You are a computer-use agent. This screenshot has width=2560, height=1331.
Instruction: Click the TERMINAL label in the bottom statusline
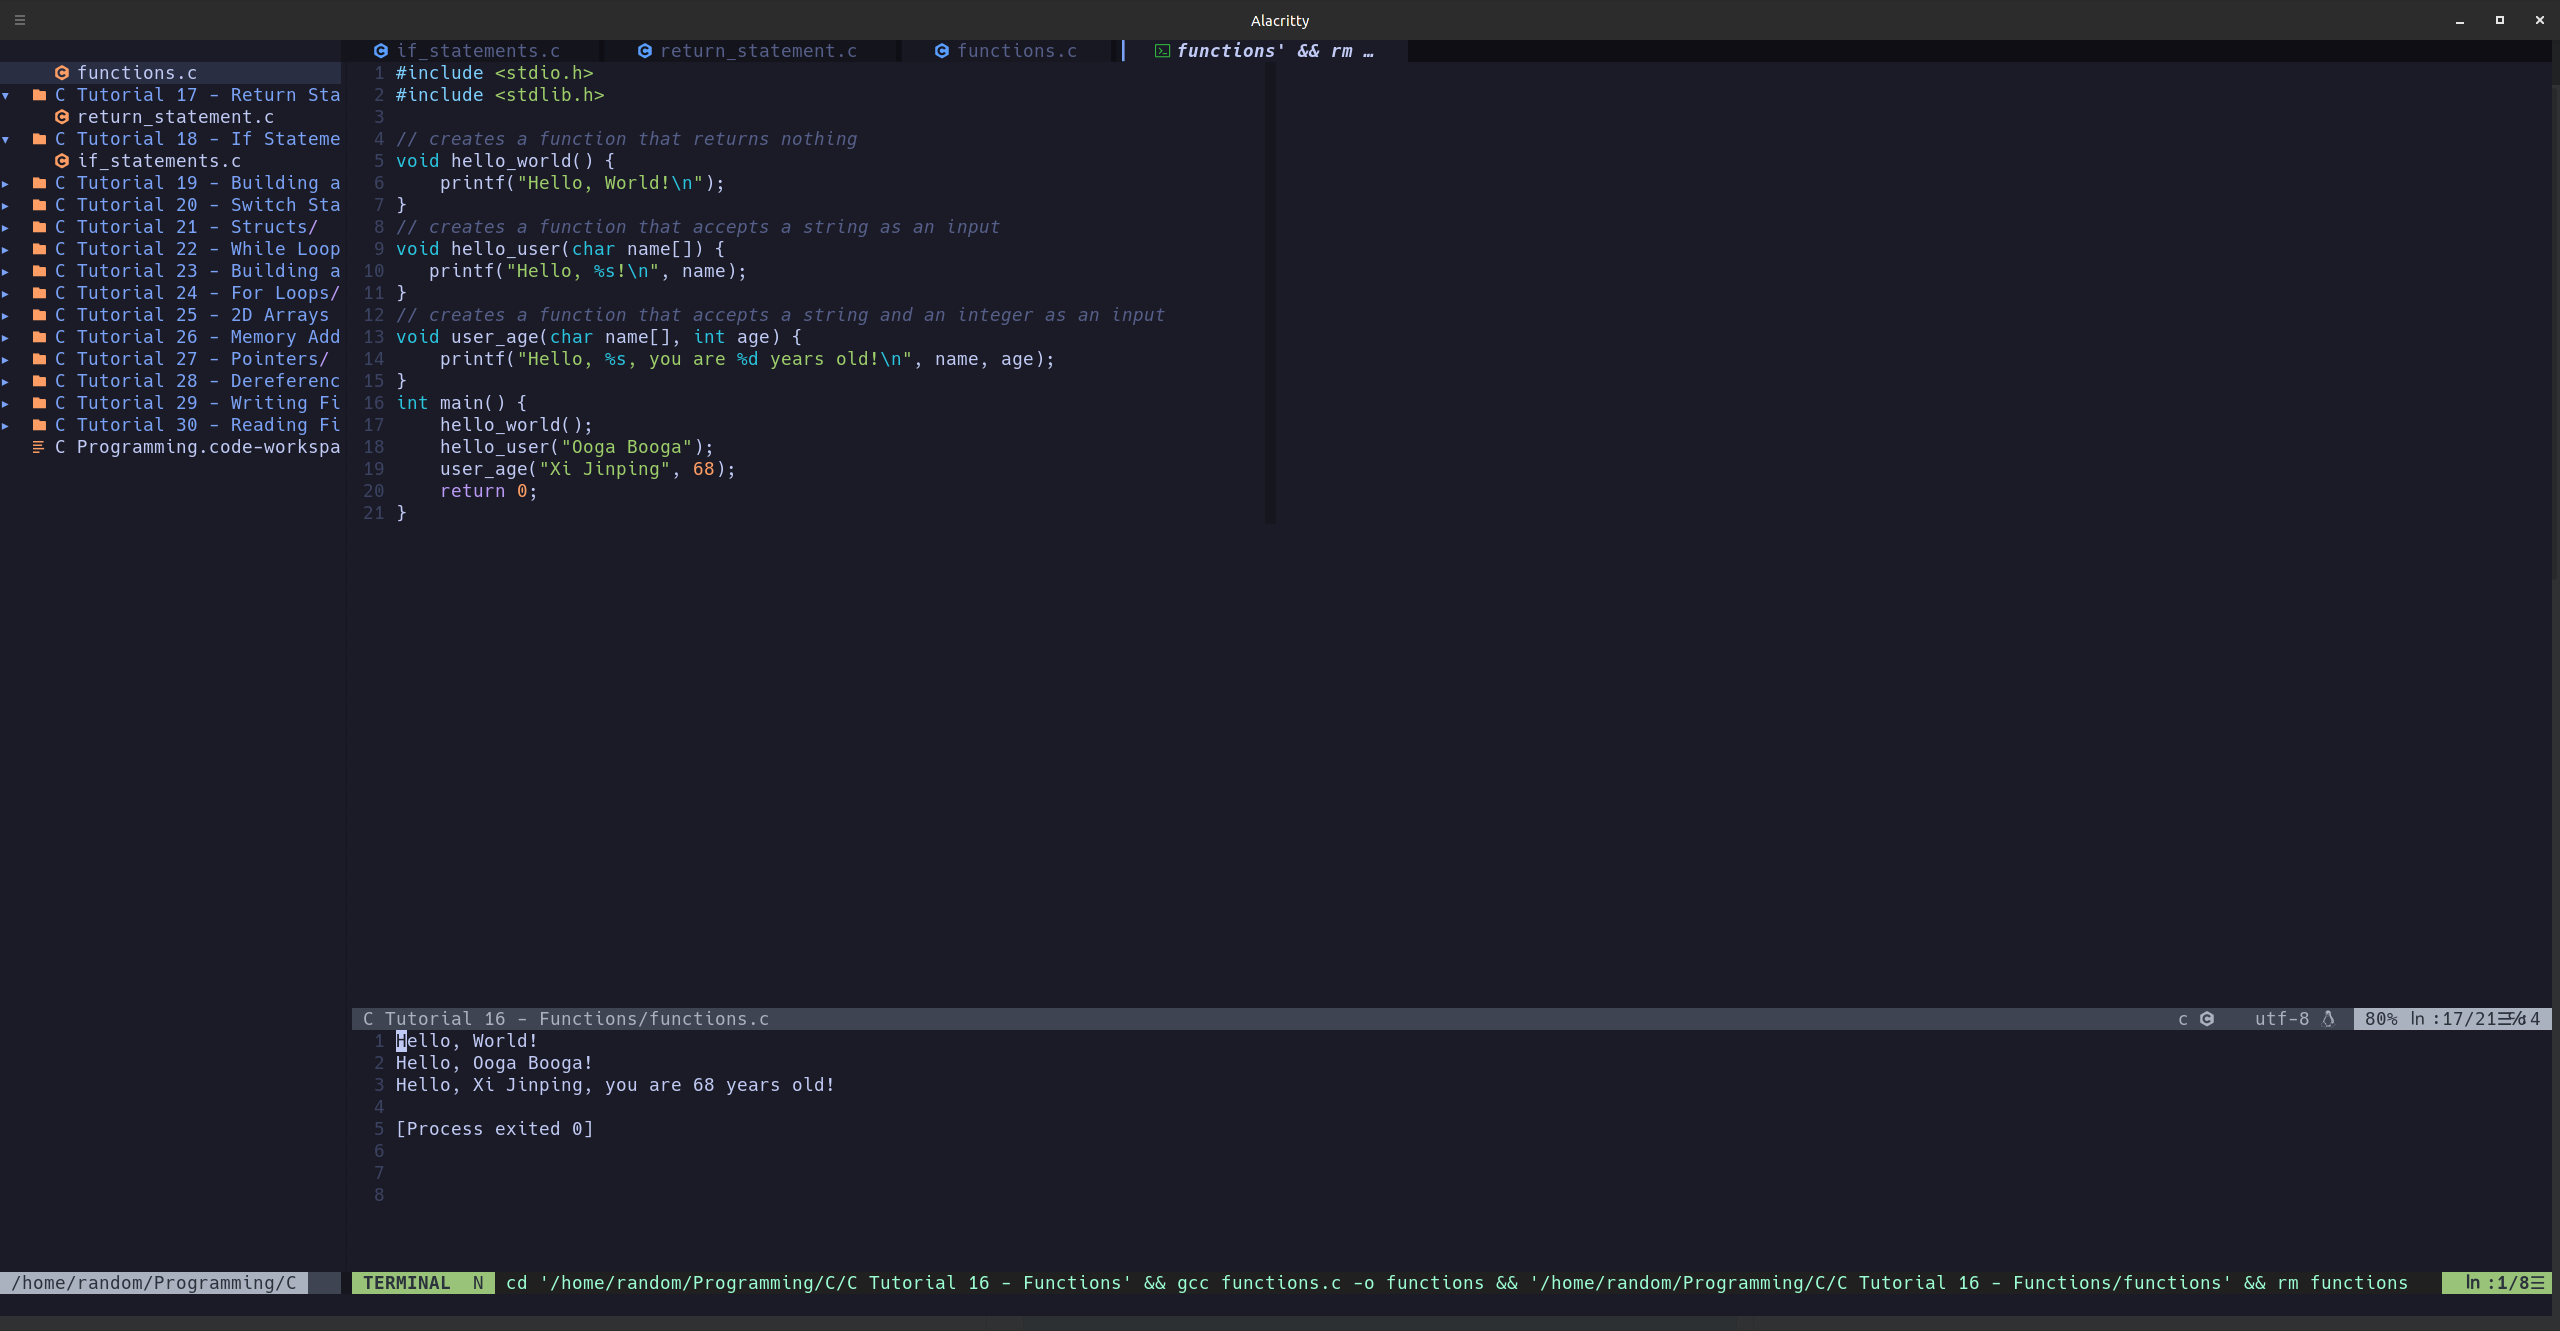(406, 1283)
